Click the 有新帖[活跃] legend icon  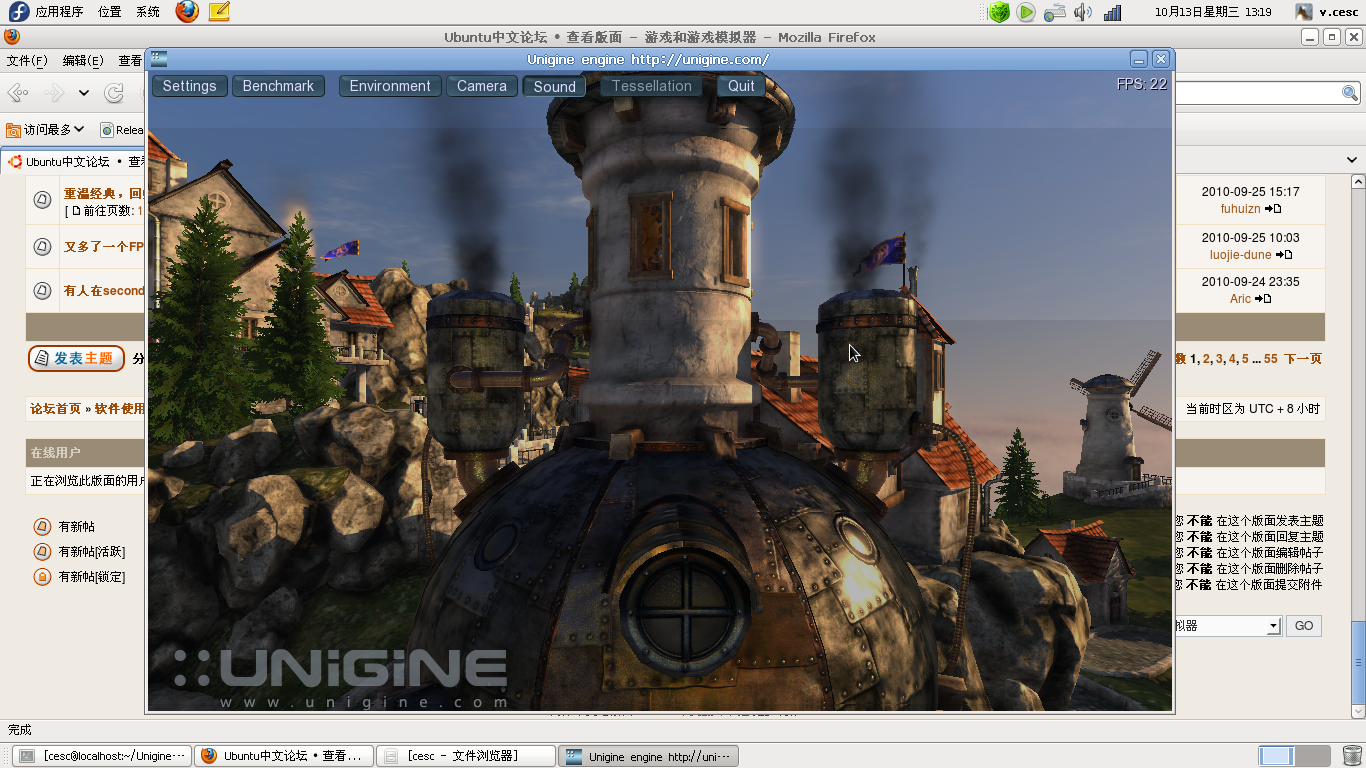pyautogui.click(x=42, y=551)
